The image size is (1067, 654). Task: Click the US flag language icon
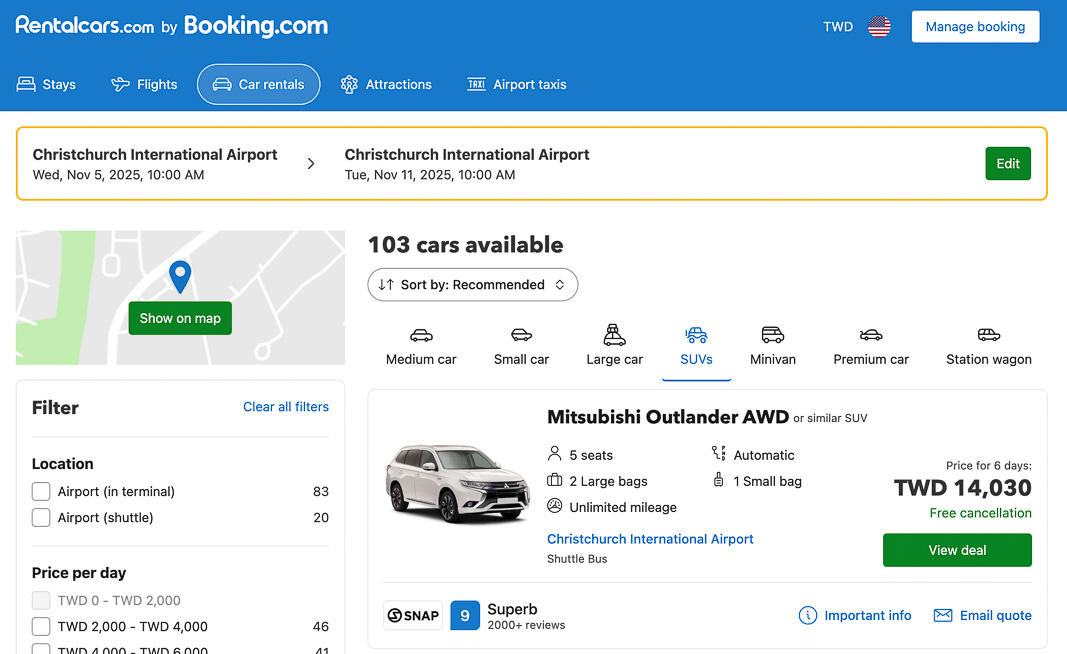pyautogui.click(x=879, y=27)
